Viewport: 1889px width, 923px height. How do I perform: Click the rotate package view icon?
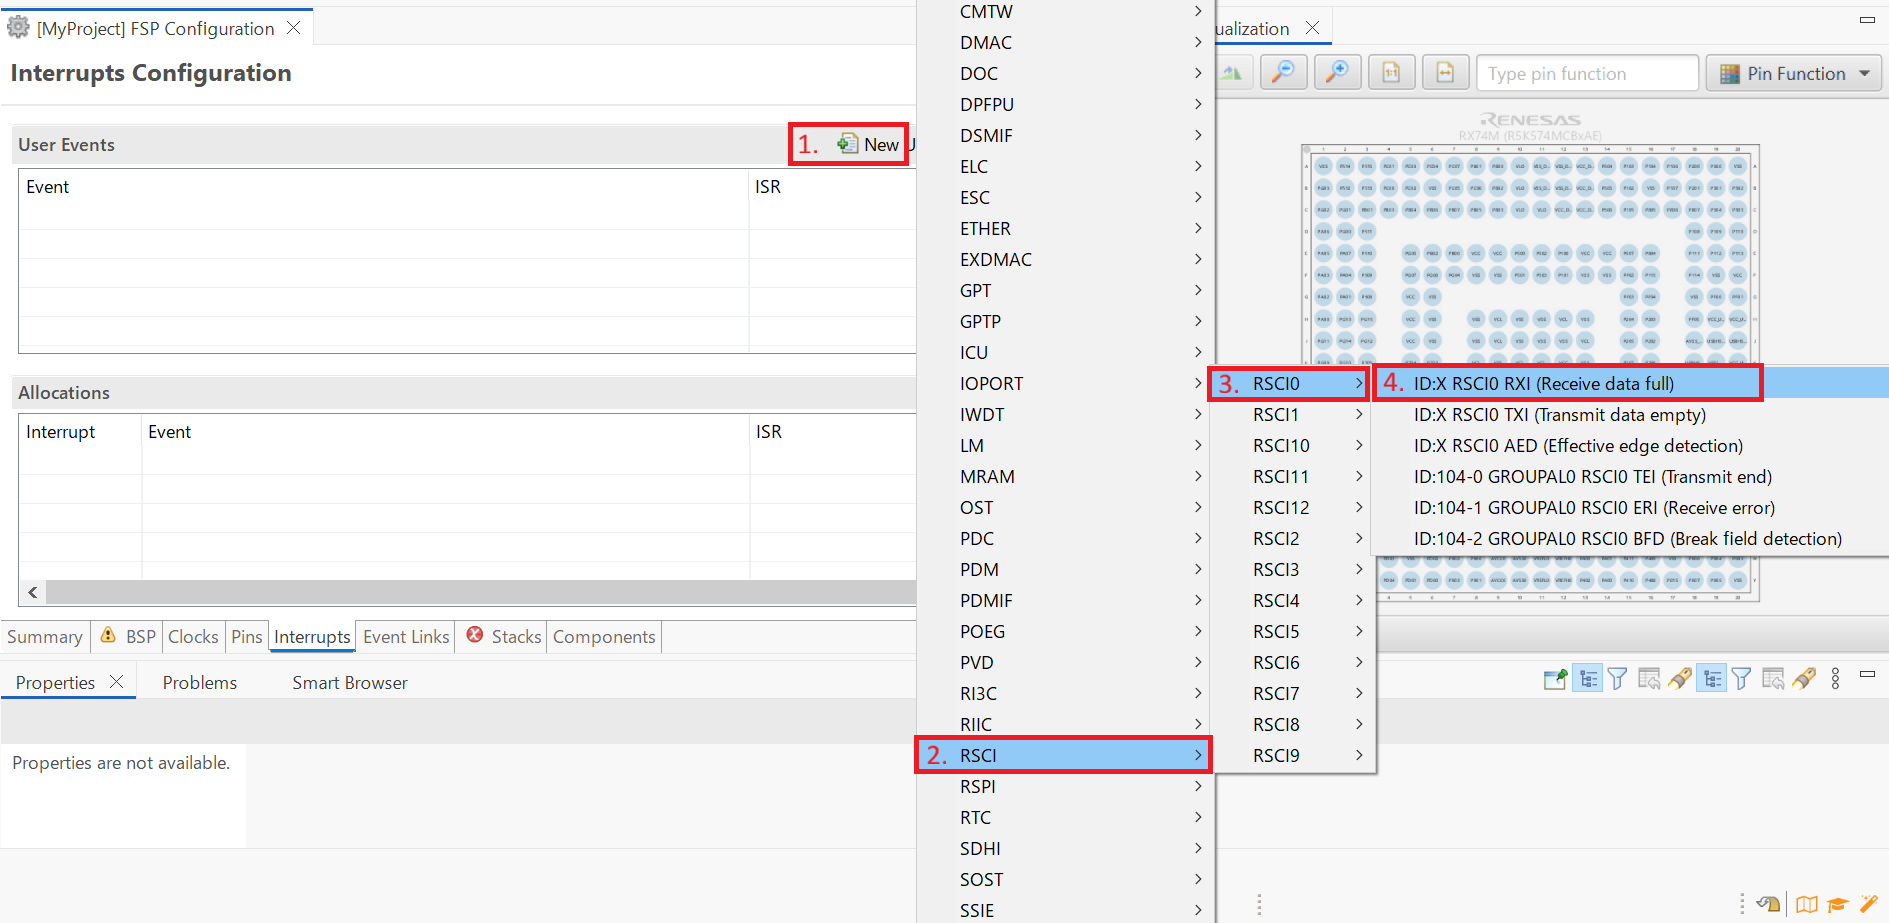point(1232,73)
